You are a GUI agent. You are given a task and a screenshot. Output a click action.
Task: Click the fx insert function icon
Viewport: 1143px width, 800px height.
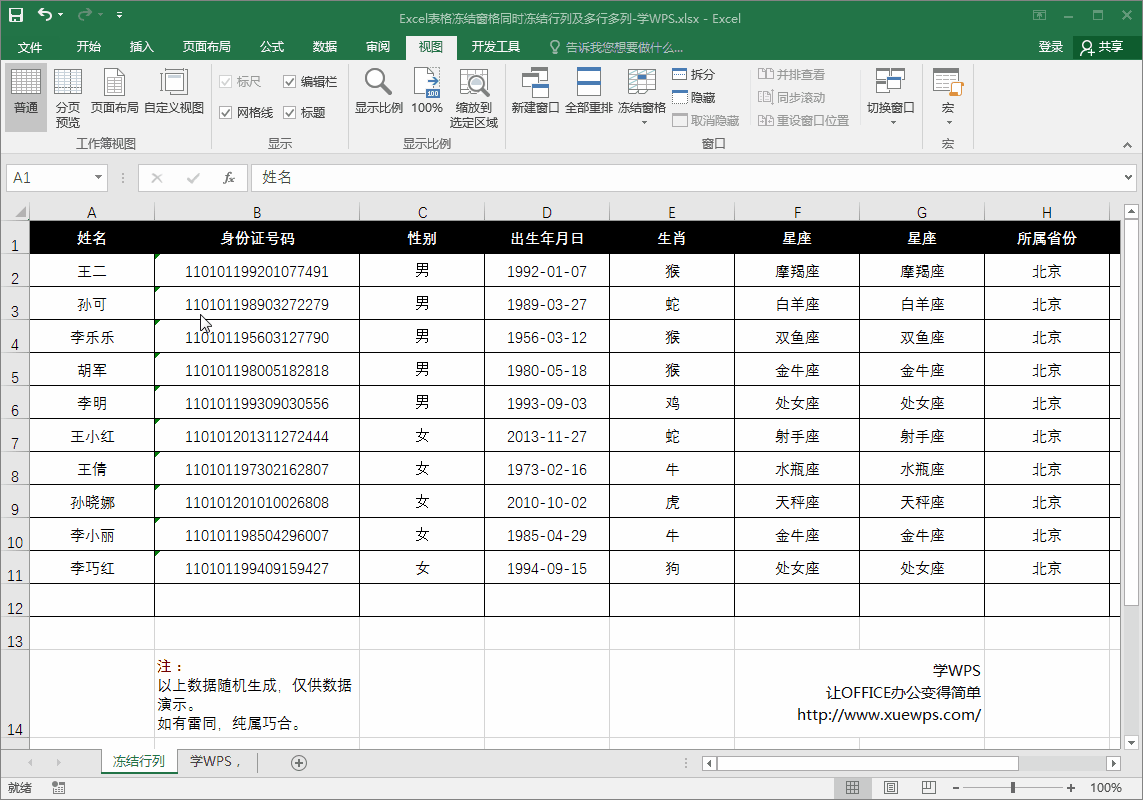tap(229, 178)
